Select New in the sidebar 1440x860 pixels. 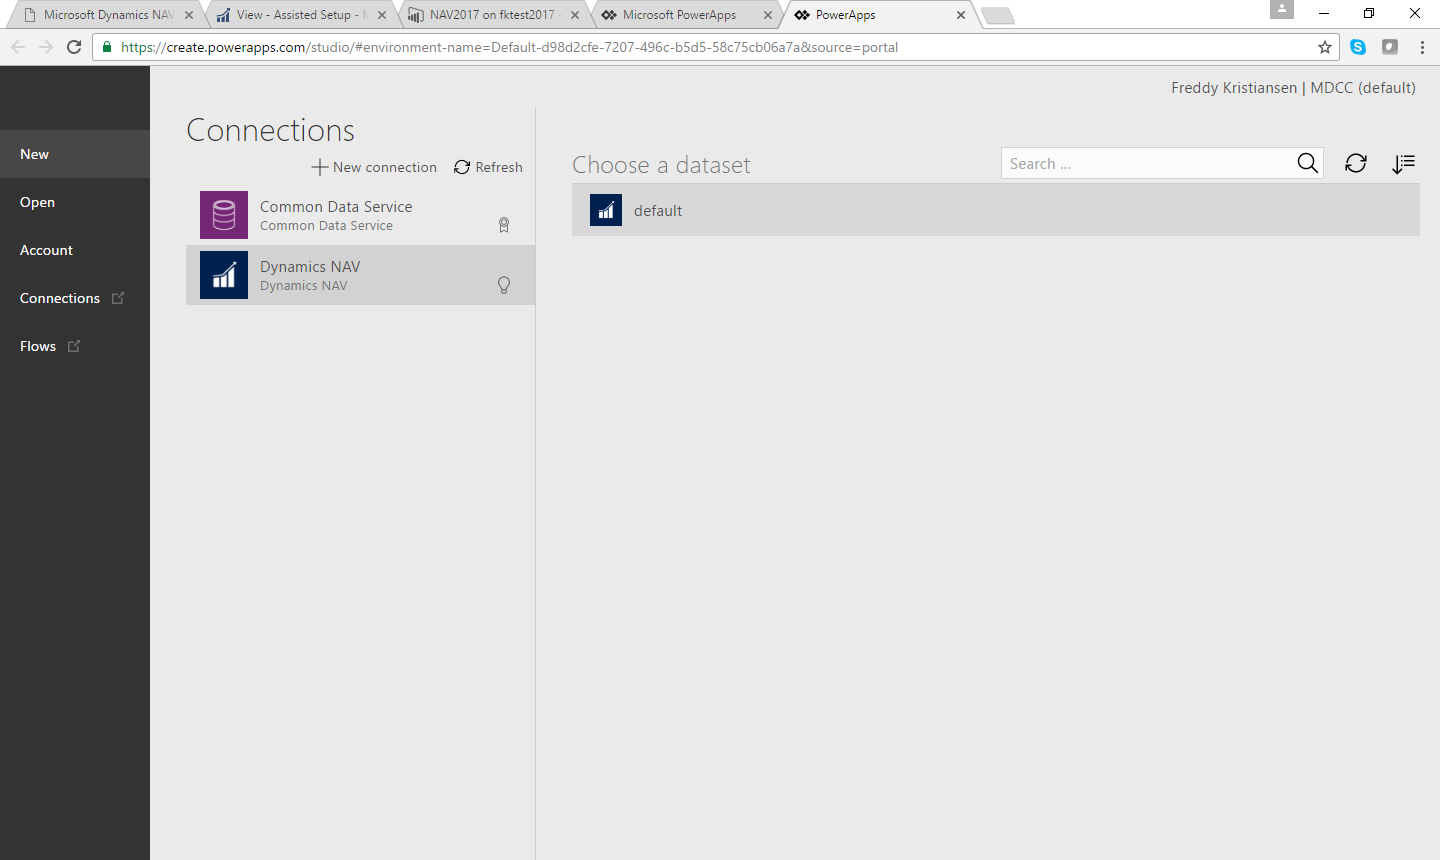coord(35,154)
